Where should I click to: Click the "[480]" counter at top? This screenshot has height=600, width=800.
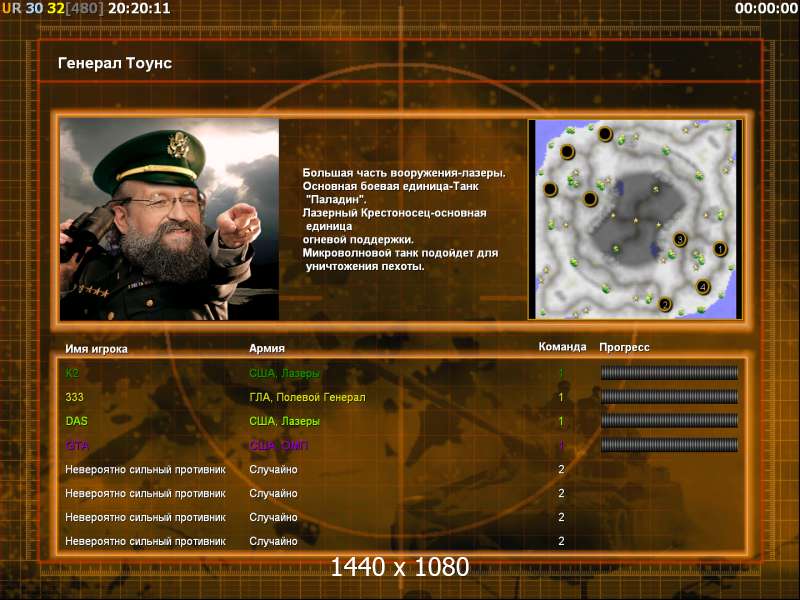[x=84, y=8]
